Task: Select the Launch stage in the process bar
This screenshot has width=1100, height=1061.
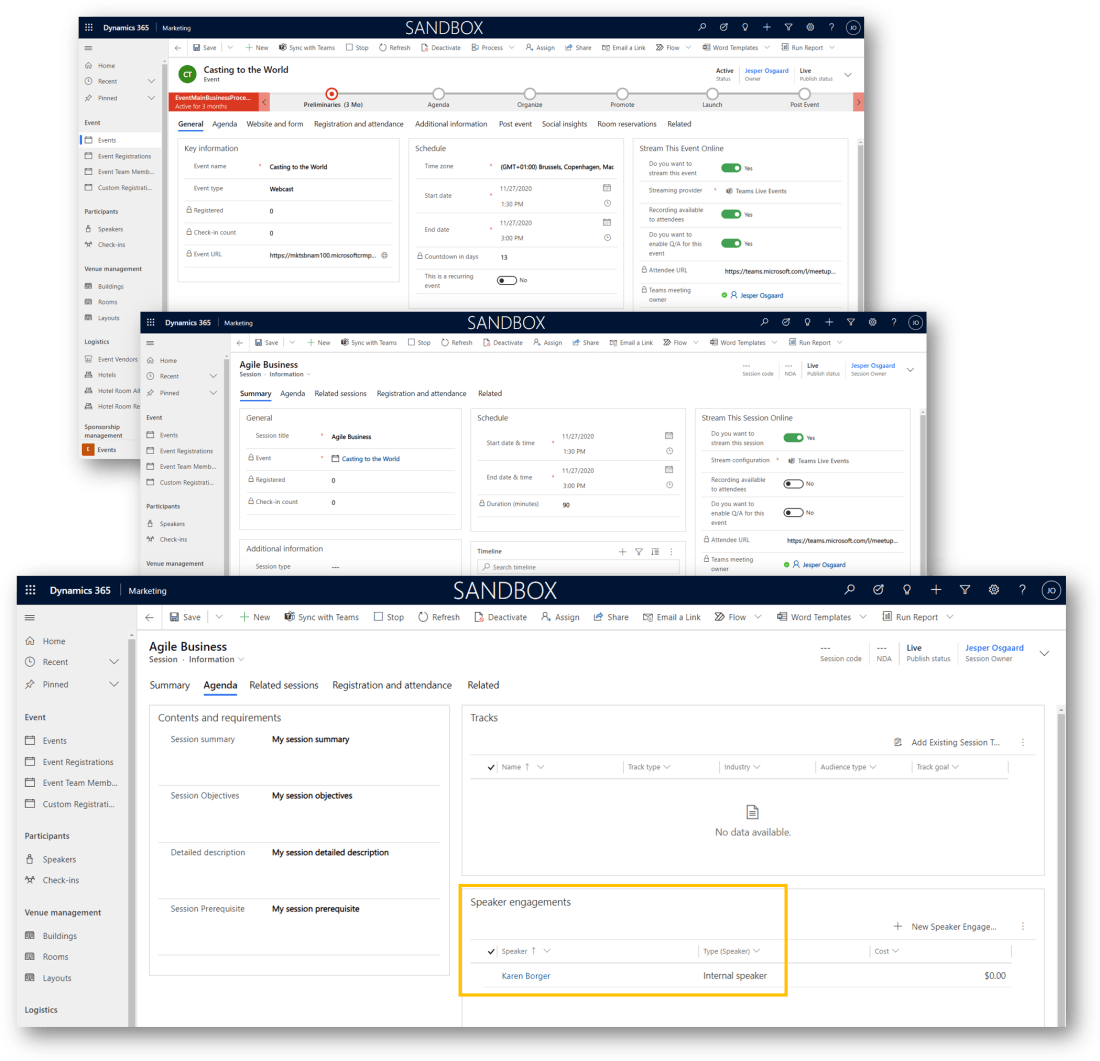Action: coord(712,95)
